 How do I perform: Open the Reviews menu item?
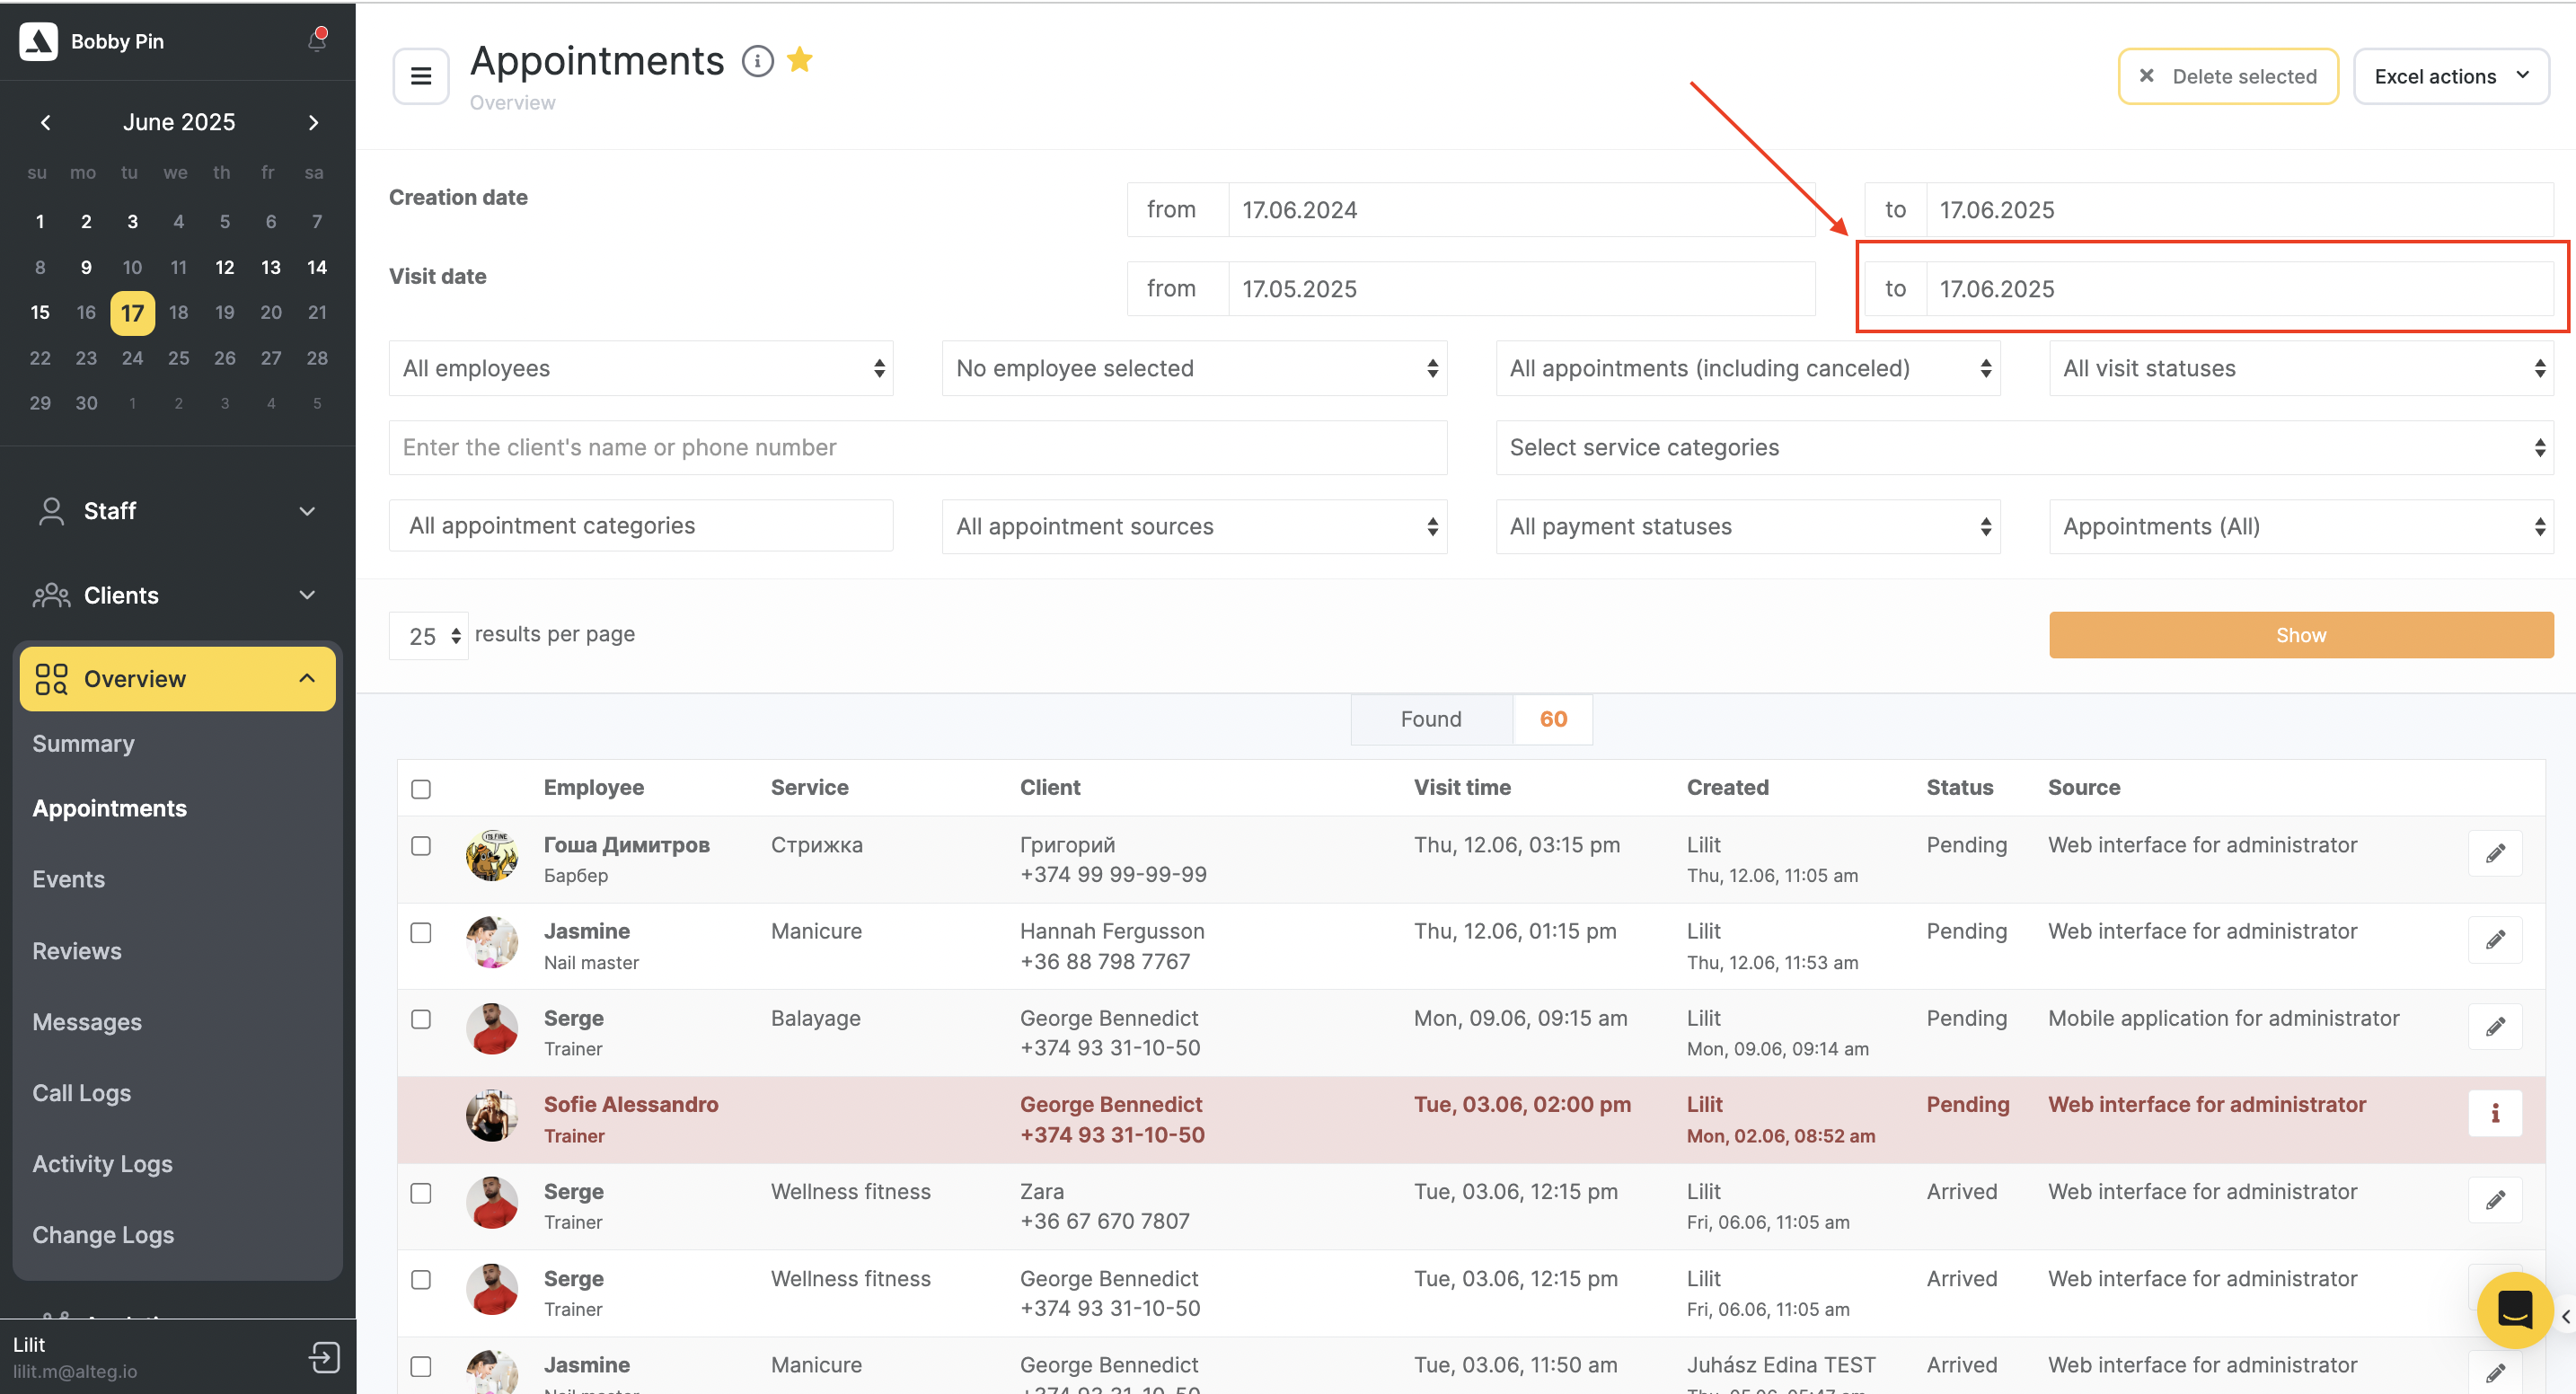(76, 951)
